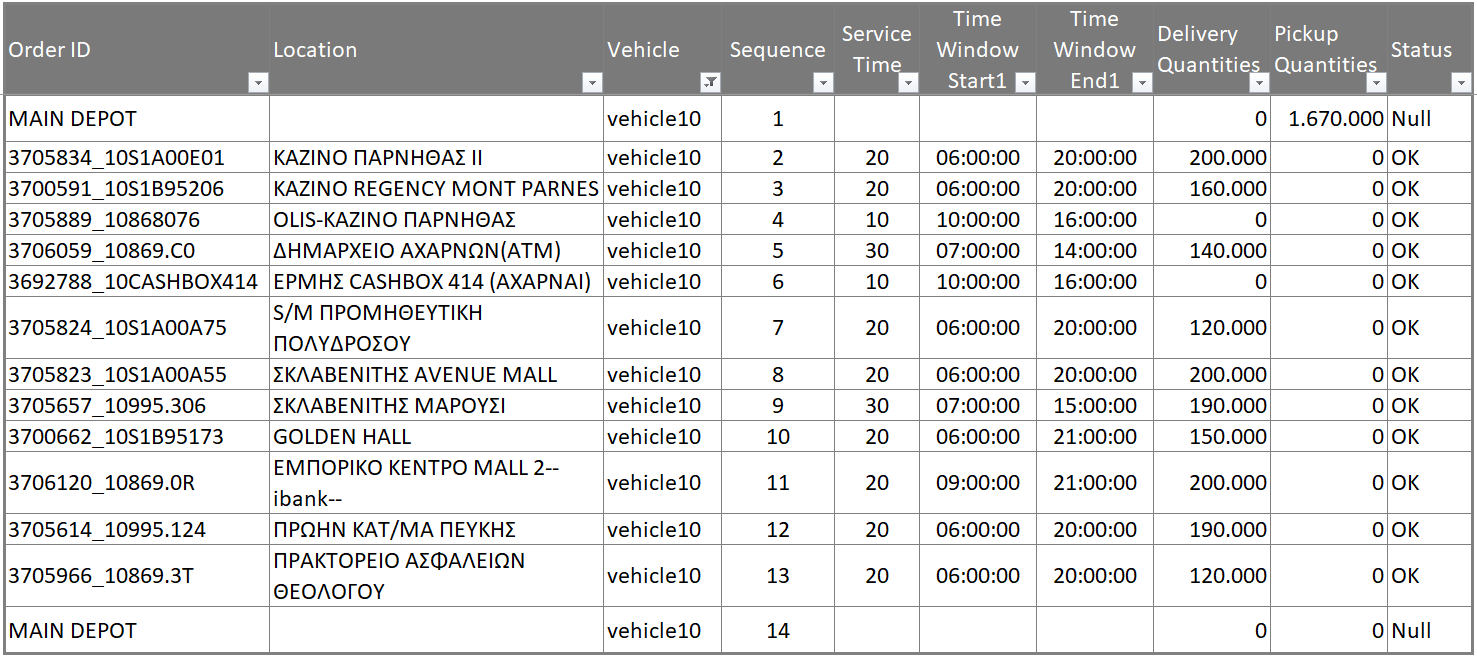The width and height of the screenshot is (1477, 658).
Task: Open the Service Time filter arrow
Action: [908, 83]
